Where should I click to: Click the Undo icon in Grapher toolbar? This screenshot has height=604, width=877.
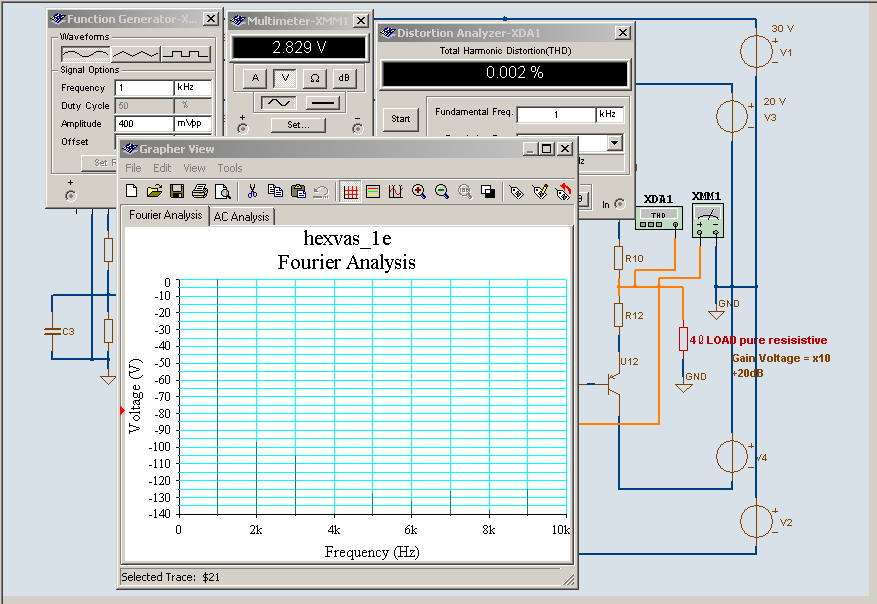[321, 192]
